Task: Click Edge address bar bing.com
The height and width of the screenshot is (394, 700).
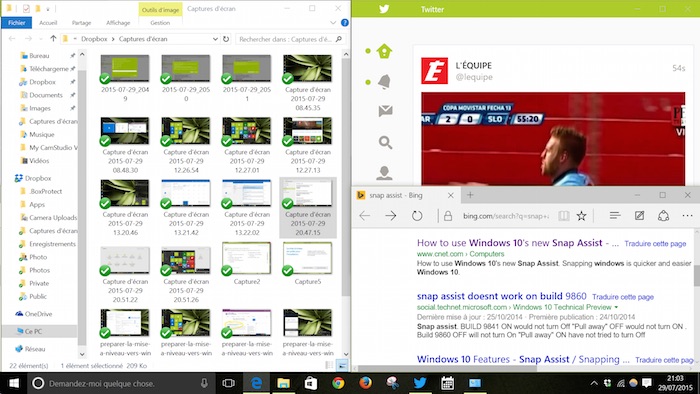Action: (x=506, y=216)
